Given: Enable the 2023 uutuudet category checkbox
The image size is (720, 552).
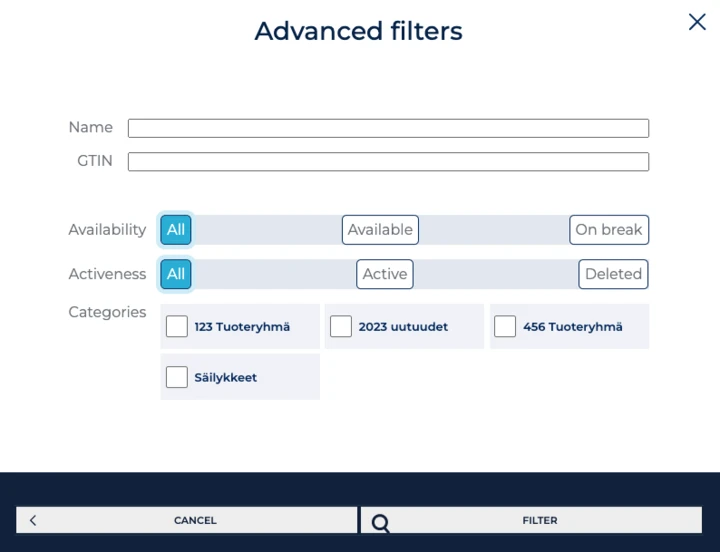Looking at the screenshot, I should (341, 327).
